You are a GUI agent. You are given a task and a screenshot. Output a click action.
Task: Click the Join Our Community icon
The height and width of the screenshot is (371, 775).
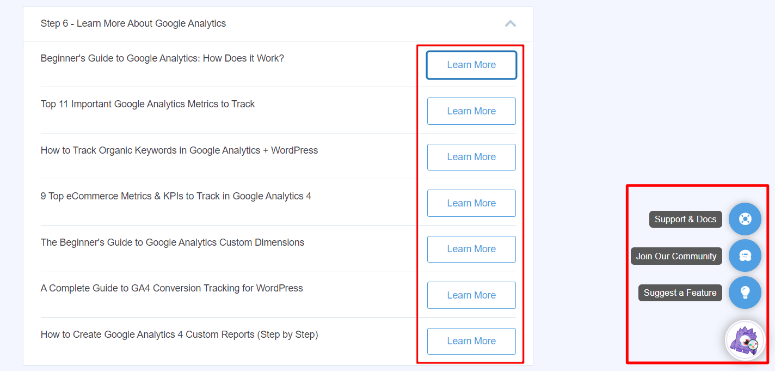click(745, 256)
